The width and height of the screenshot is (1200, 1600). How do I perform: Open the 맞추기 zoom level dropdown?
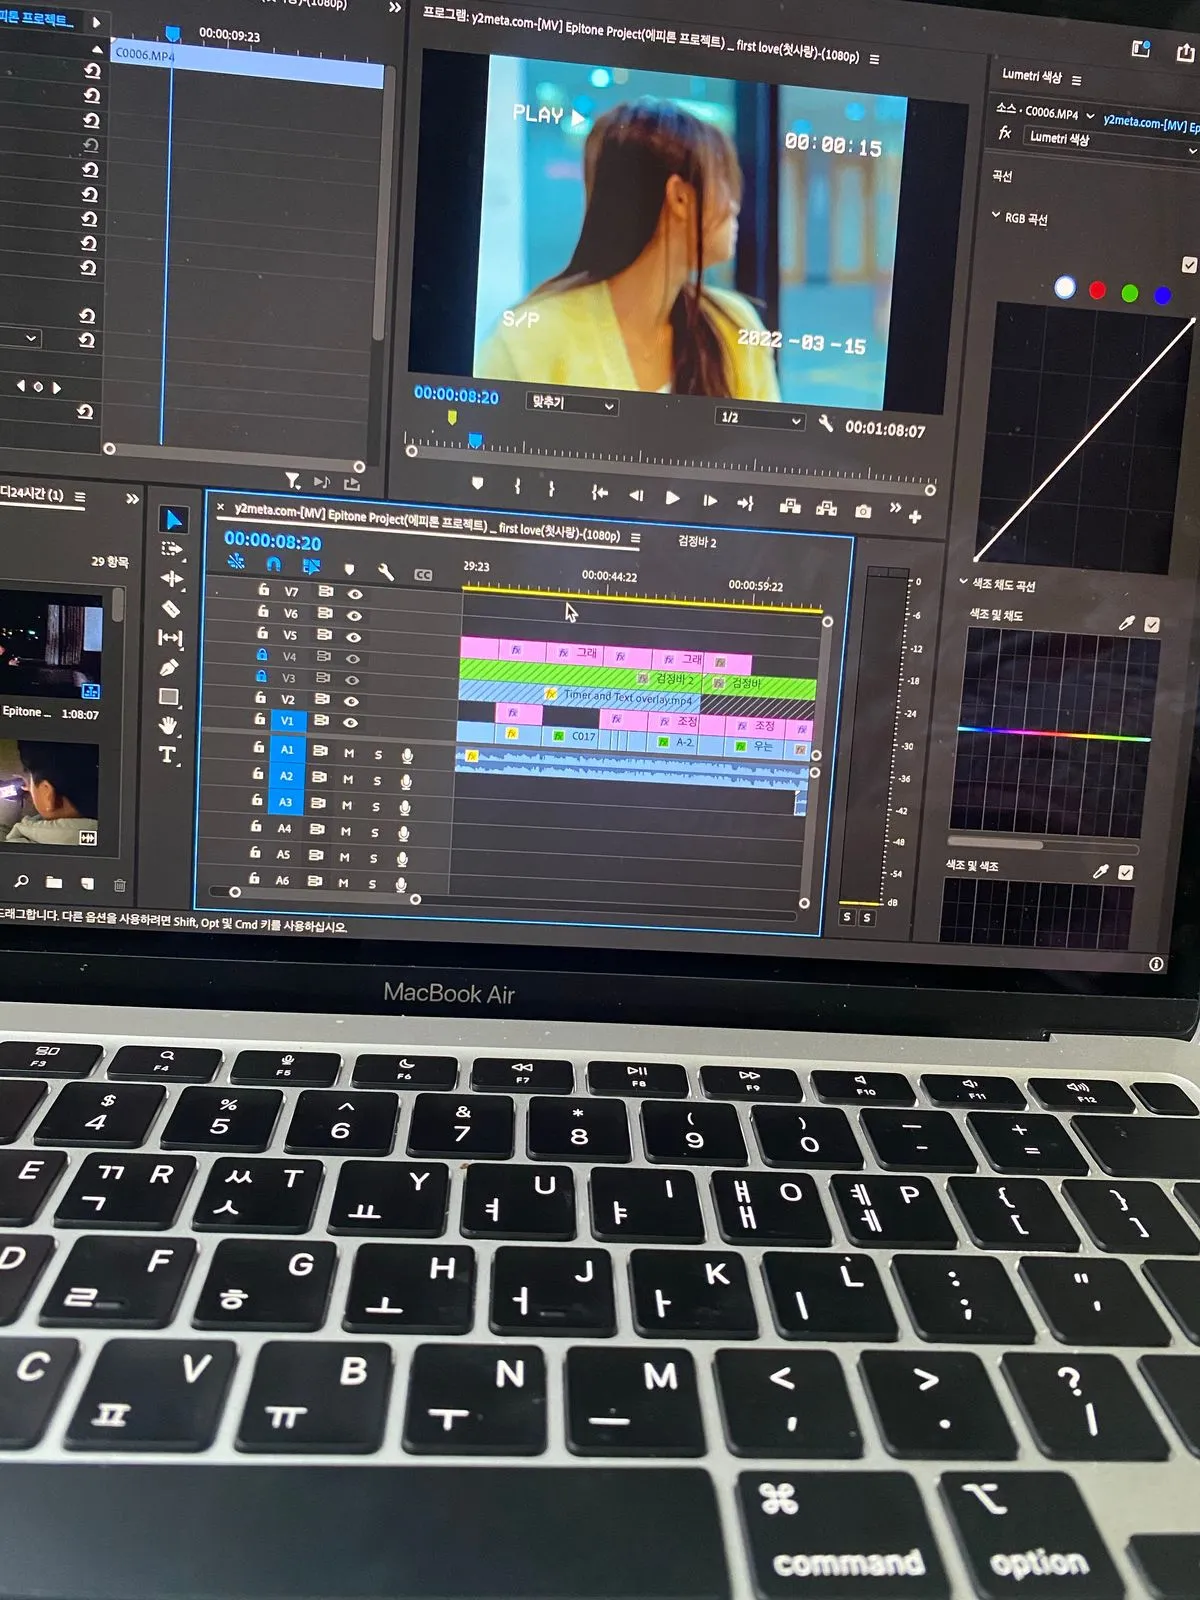click(571, 404)
